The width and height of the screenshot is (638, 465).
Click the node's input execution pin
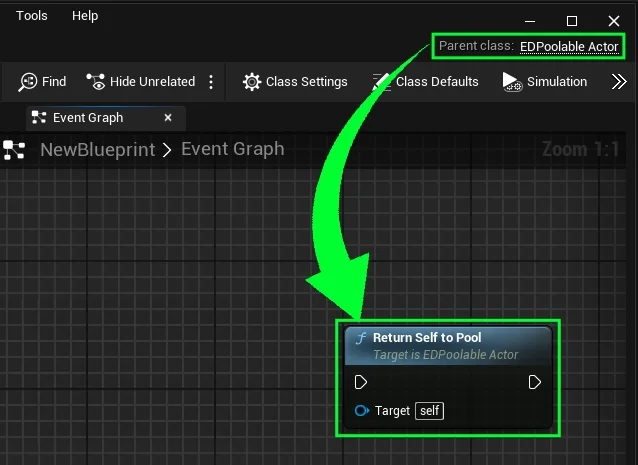coord(361,382)
